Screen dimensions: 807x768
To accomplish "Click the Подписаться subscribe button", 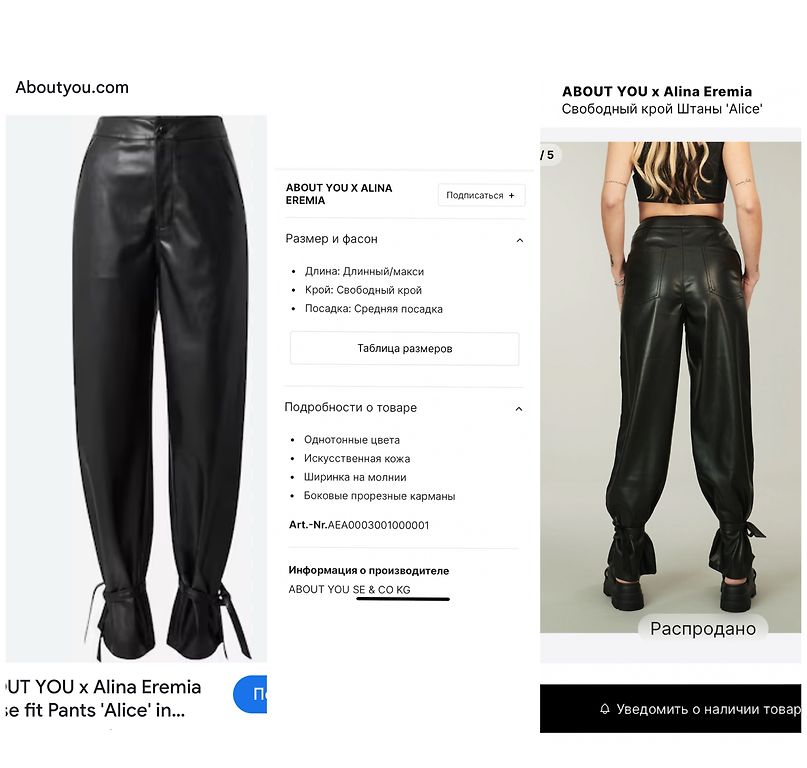I will (481, 196).
